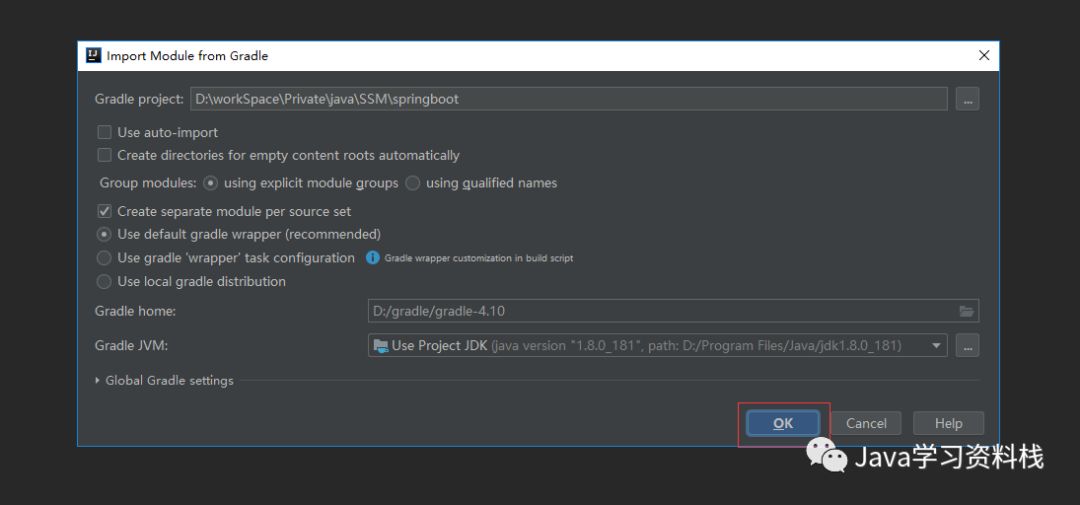Open the Gradle JVM browse ellipsis button
Viewport: 1080px width, 505px height.
click(967, 345)
